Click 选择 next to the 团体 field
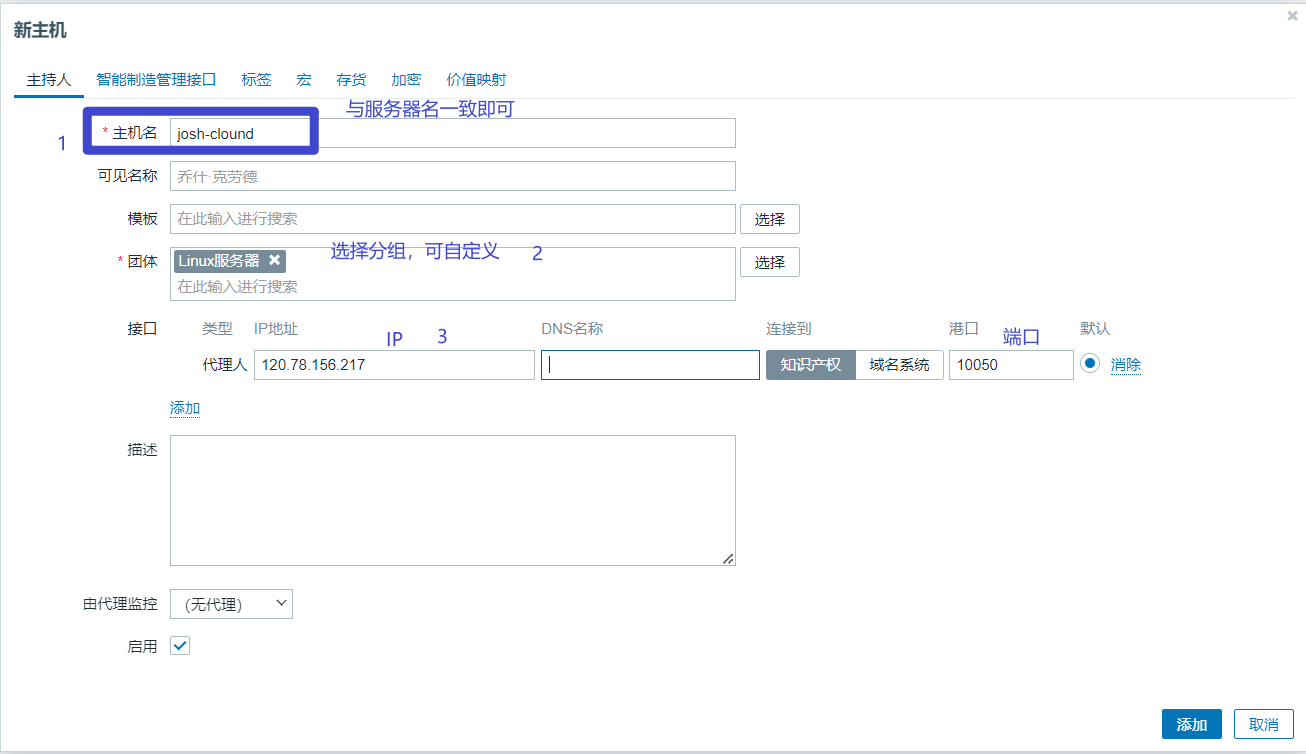The height and width of the screenshot is (754, 1306). (769, 261)
